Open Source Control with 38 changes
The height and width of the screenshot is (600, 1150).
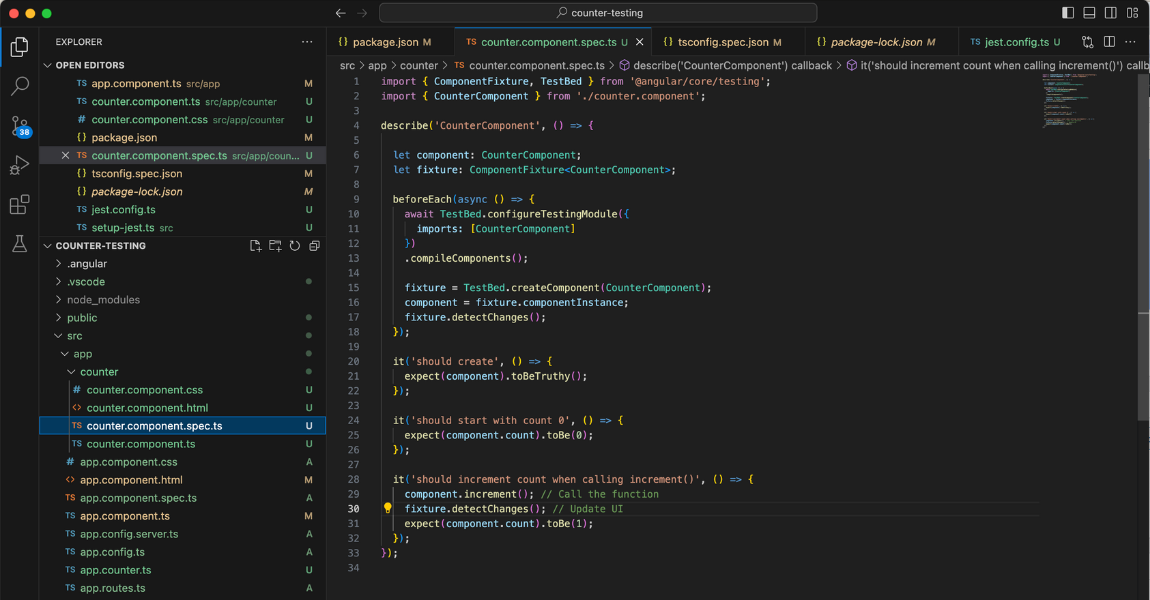pyautogui.click(x=19, y=126)
